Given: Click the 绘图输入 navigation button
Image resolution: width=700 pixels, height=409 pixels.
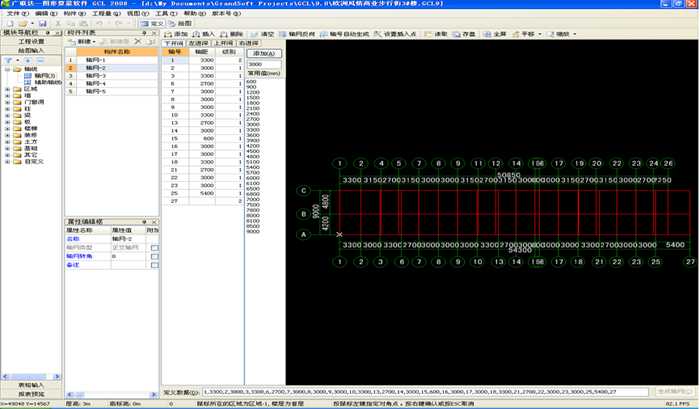Looking at the screenshot, I should click(31, 50).
